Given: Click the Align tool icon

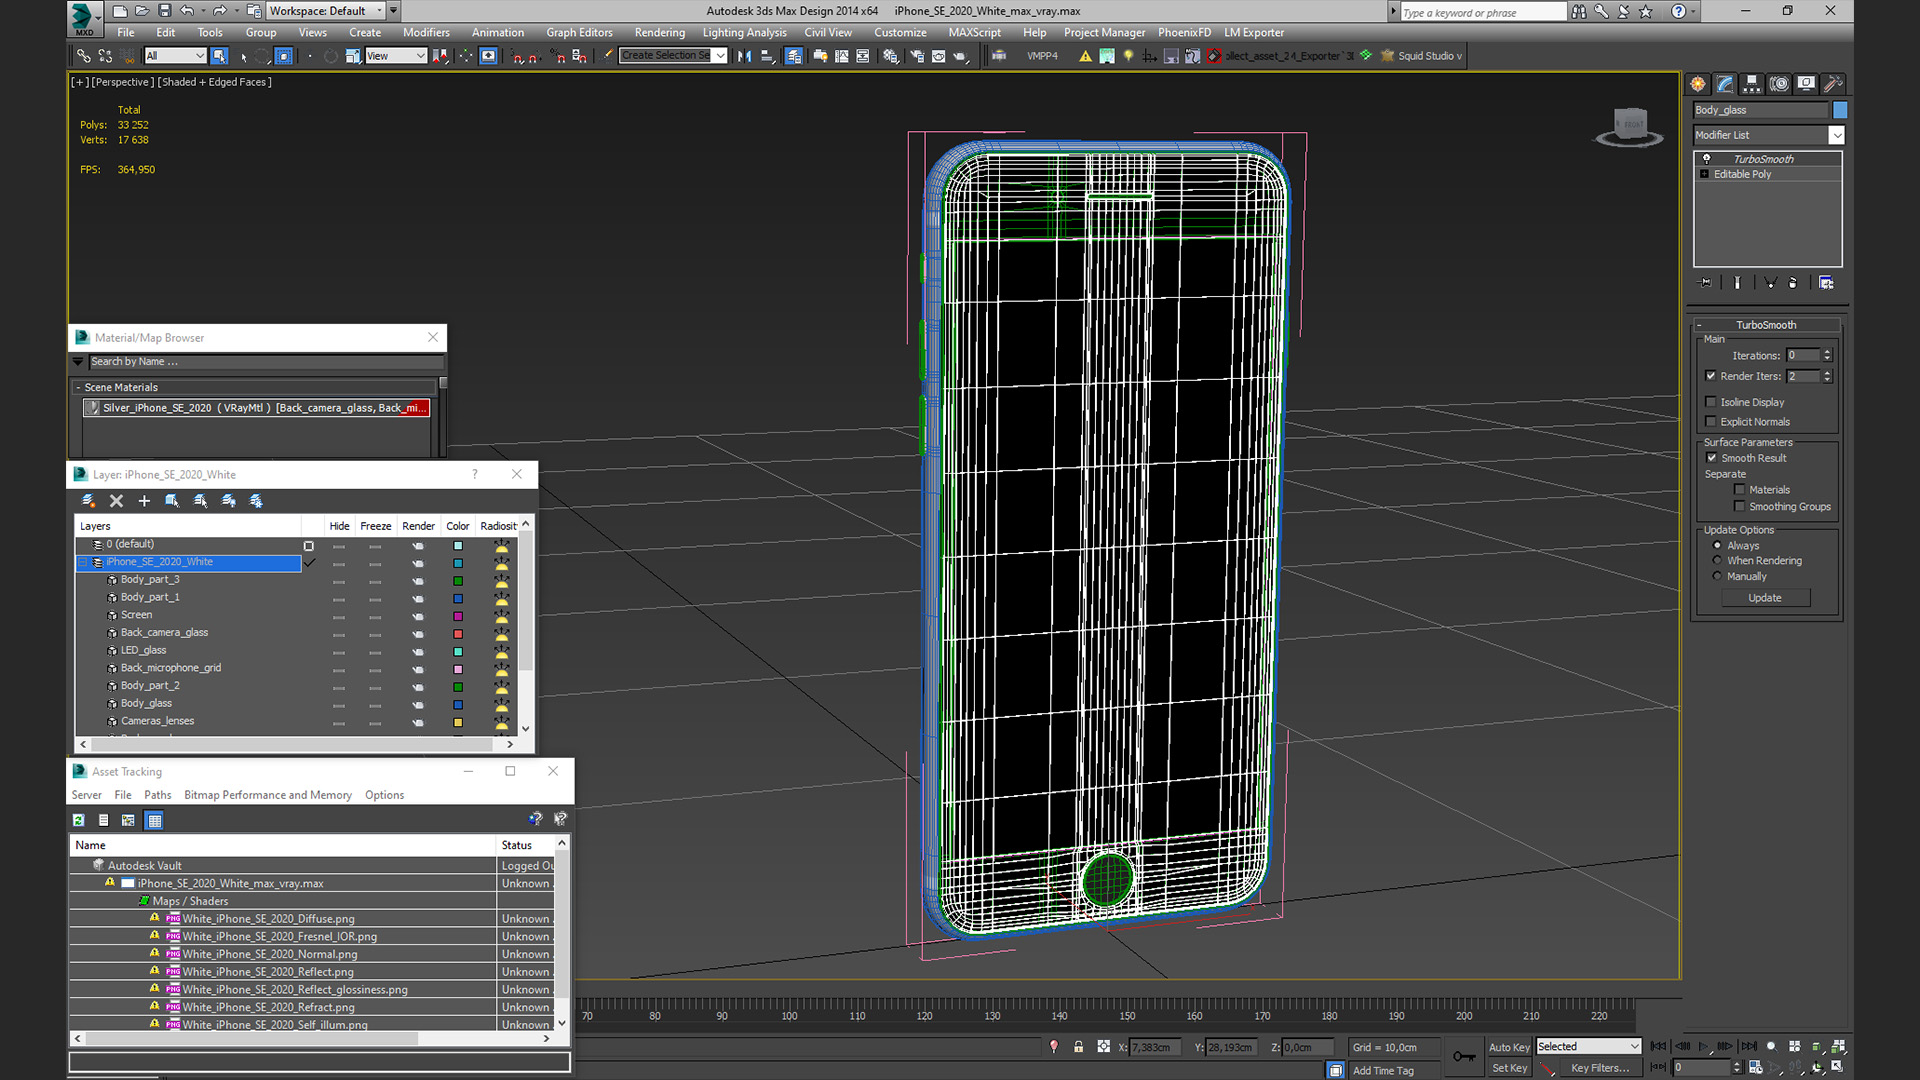Looking at the screenshot, I should [x=767, y=56].
